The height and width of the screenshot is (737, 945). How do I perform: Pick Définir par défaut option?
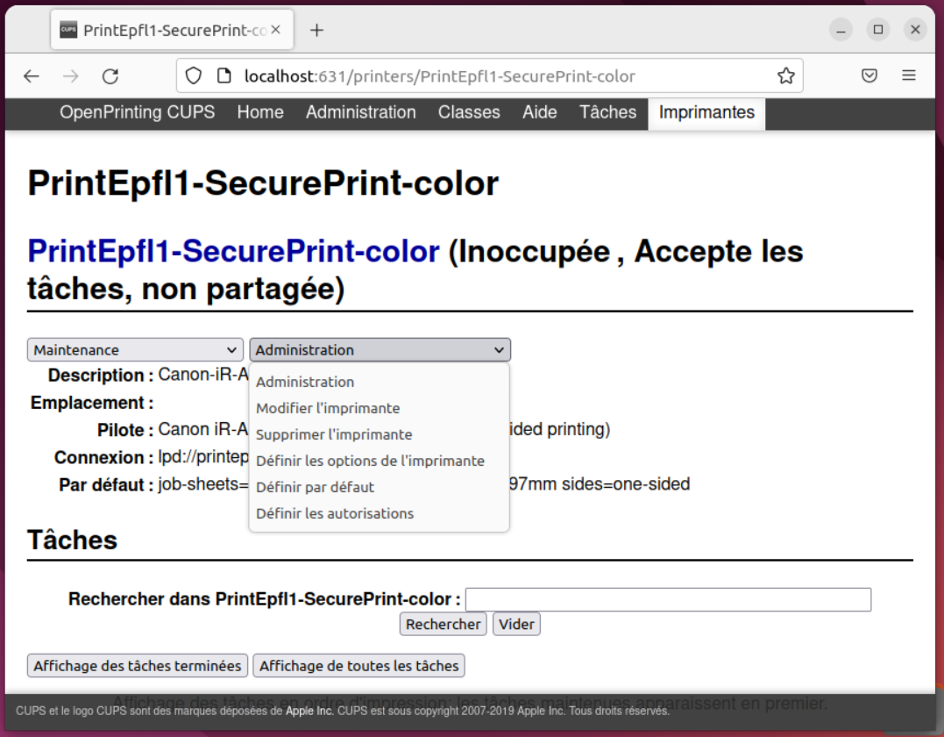tap(315, 487)
